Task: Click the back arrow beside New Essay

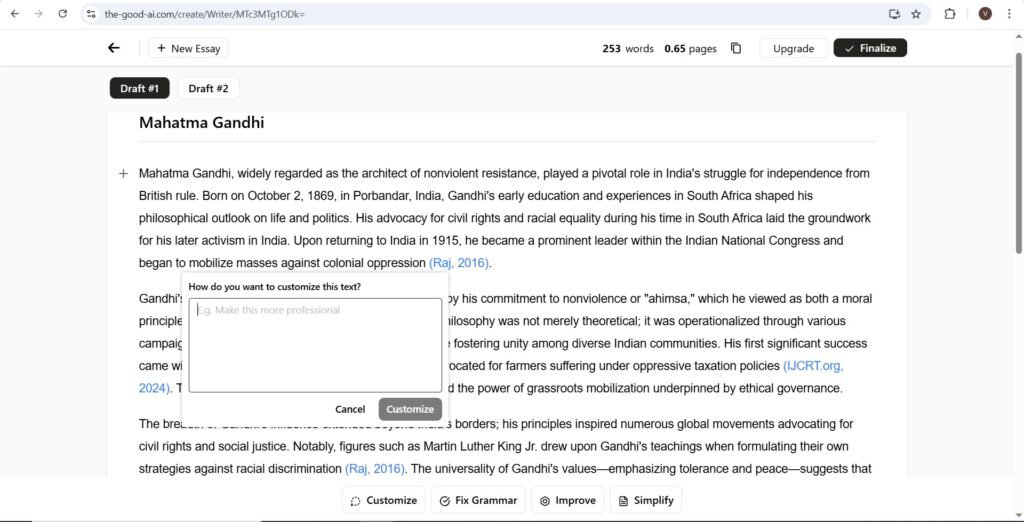Action: [114, 48]
